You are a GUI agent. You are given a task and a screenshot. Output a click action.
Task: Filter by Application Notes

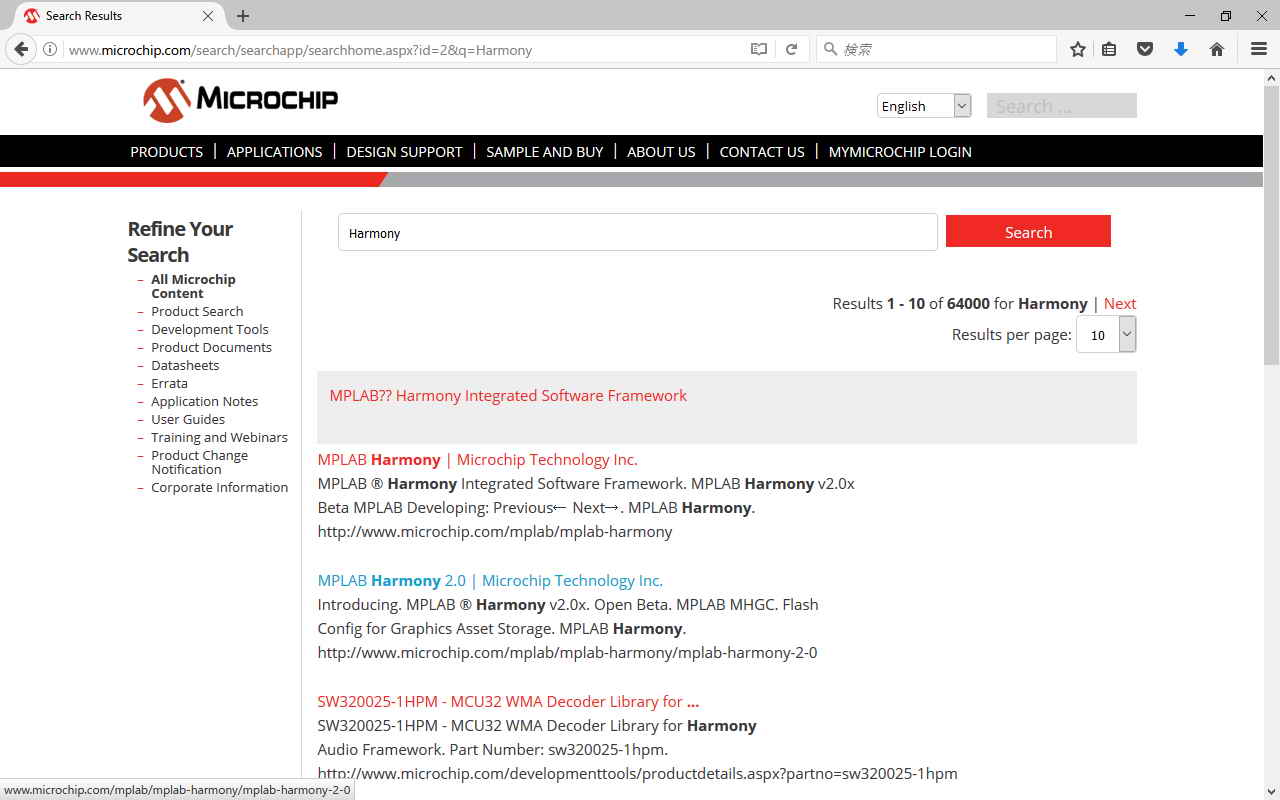(204, 401)
